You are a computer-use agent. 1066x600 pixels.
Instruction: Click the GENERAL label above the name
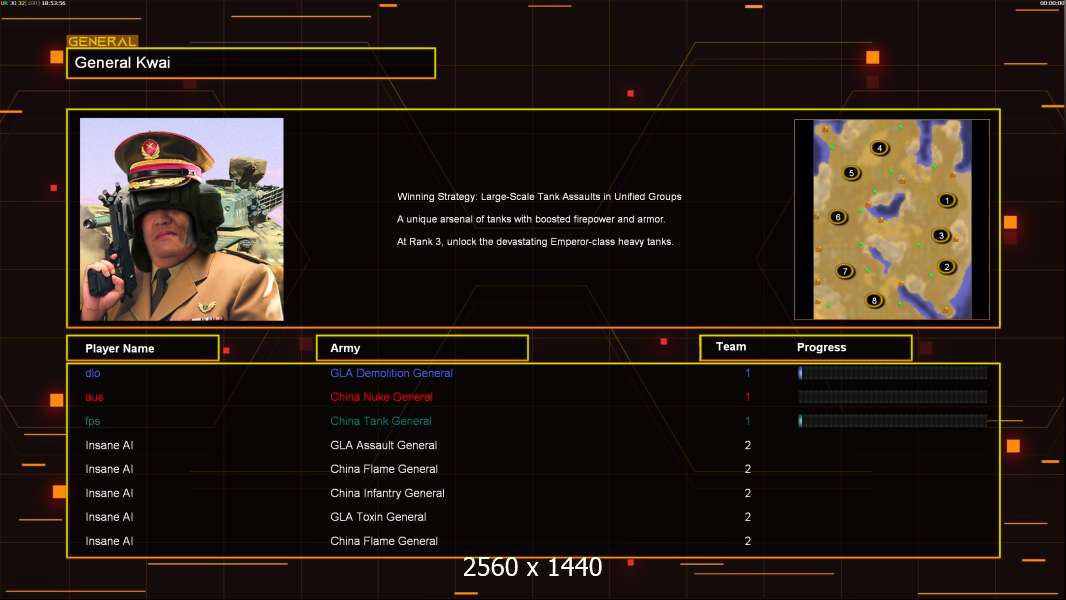(x=102, y=41)
